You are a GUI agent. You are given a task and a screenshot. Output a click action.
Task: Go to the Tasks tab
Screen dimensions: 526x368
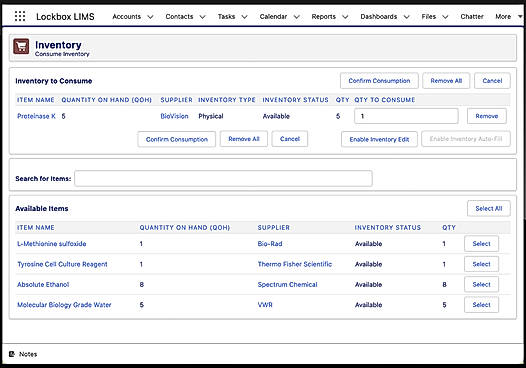(x=226, y=16)
